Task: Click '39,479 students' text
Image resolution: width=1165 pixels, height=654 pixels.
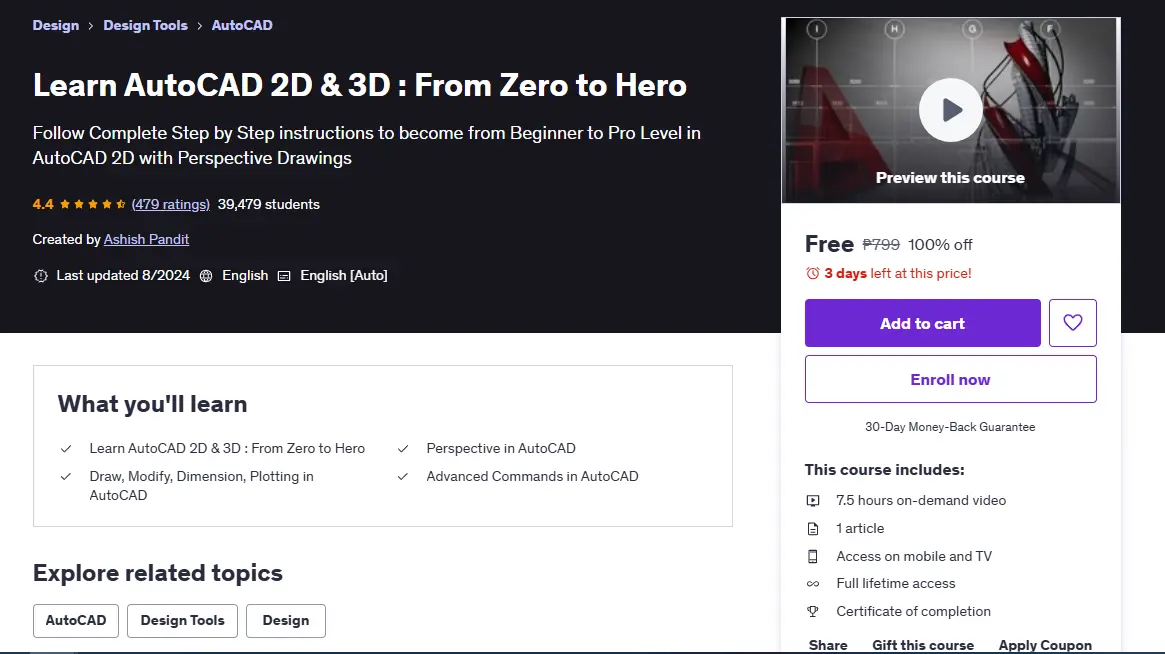Action: pos(268,204)
